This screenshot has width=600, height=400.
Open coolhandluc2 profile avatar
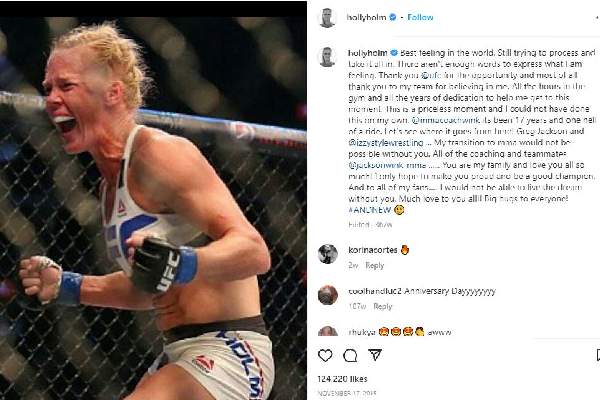328,295
